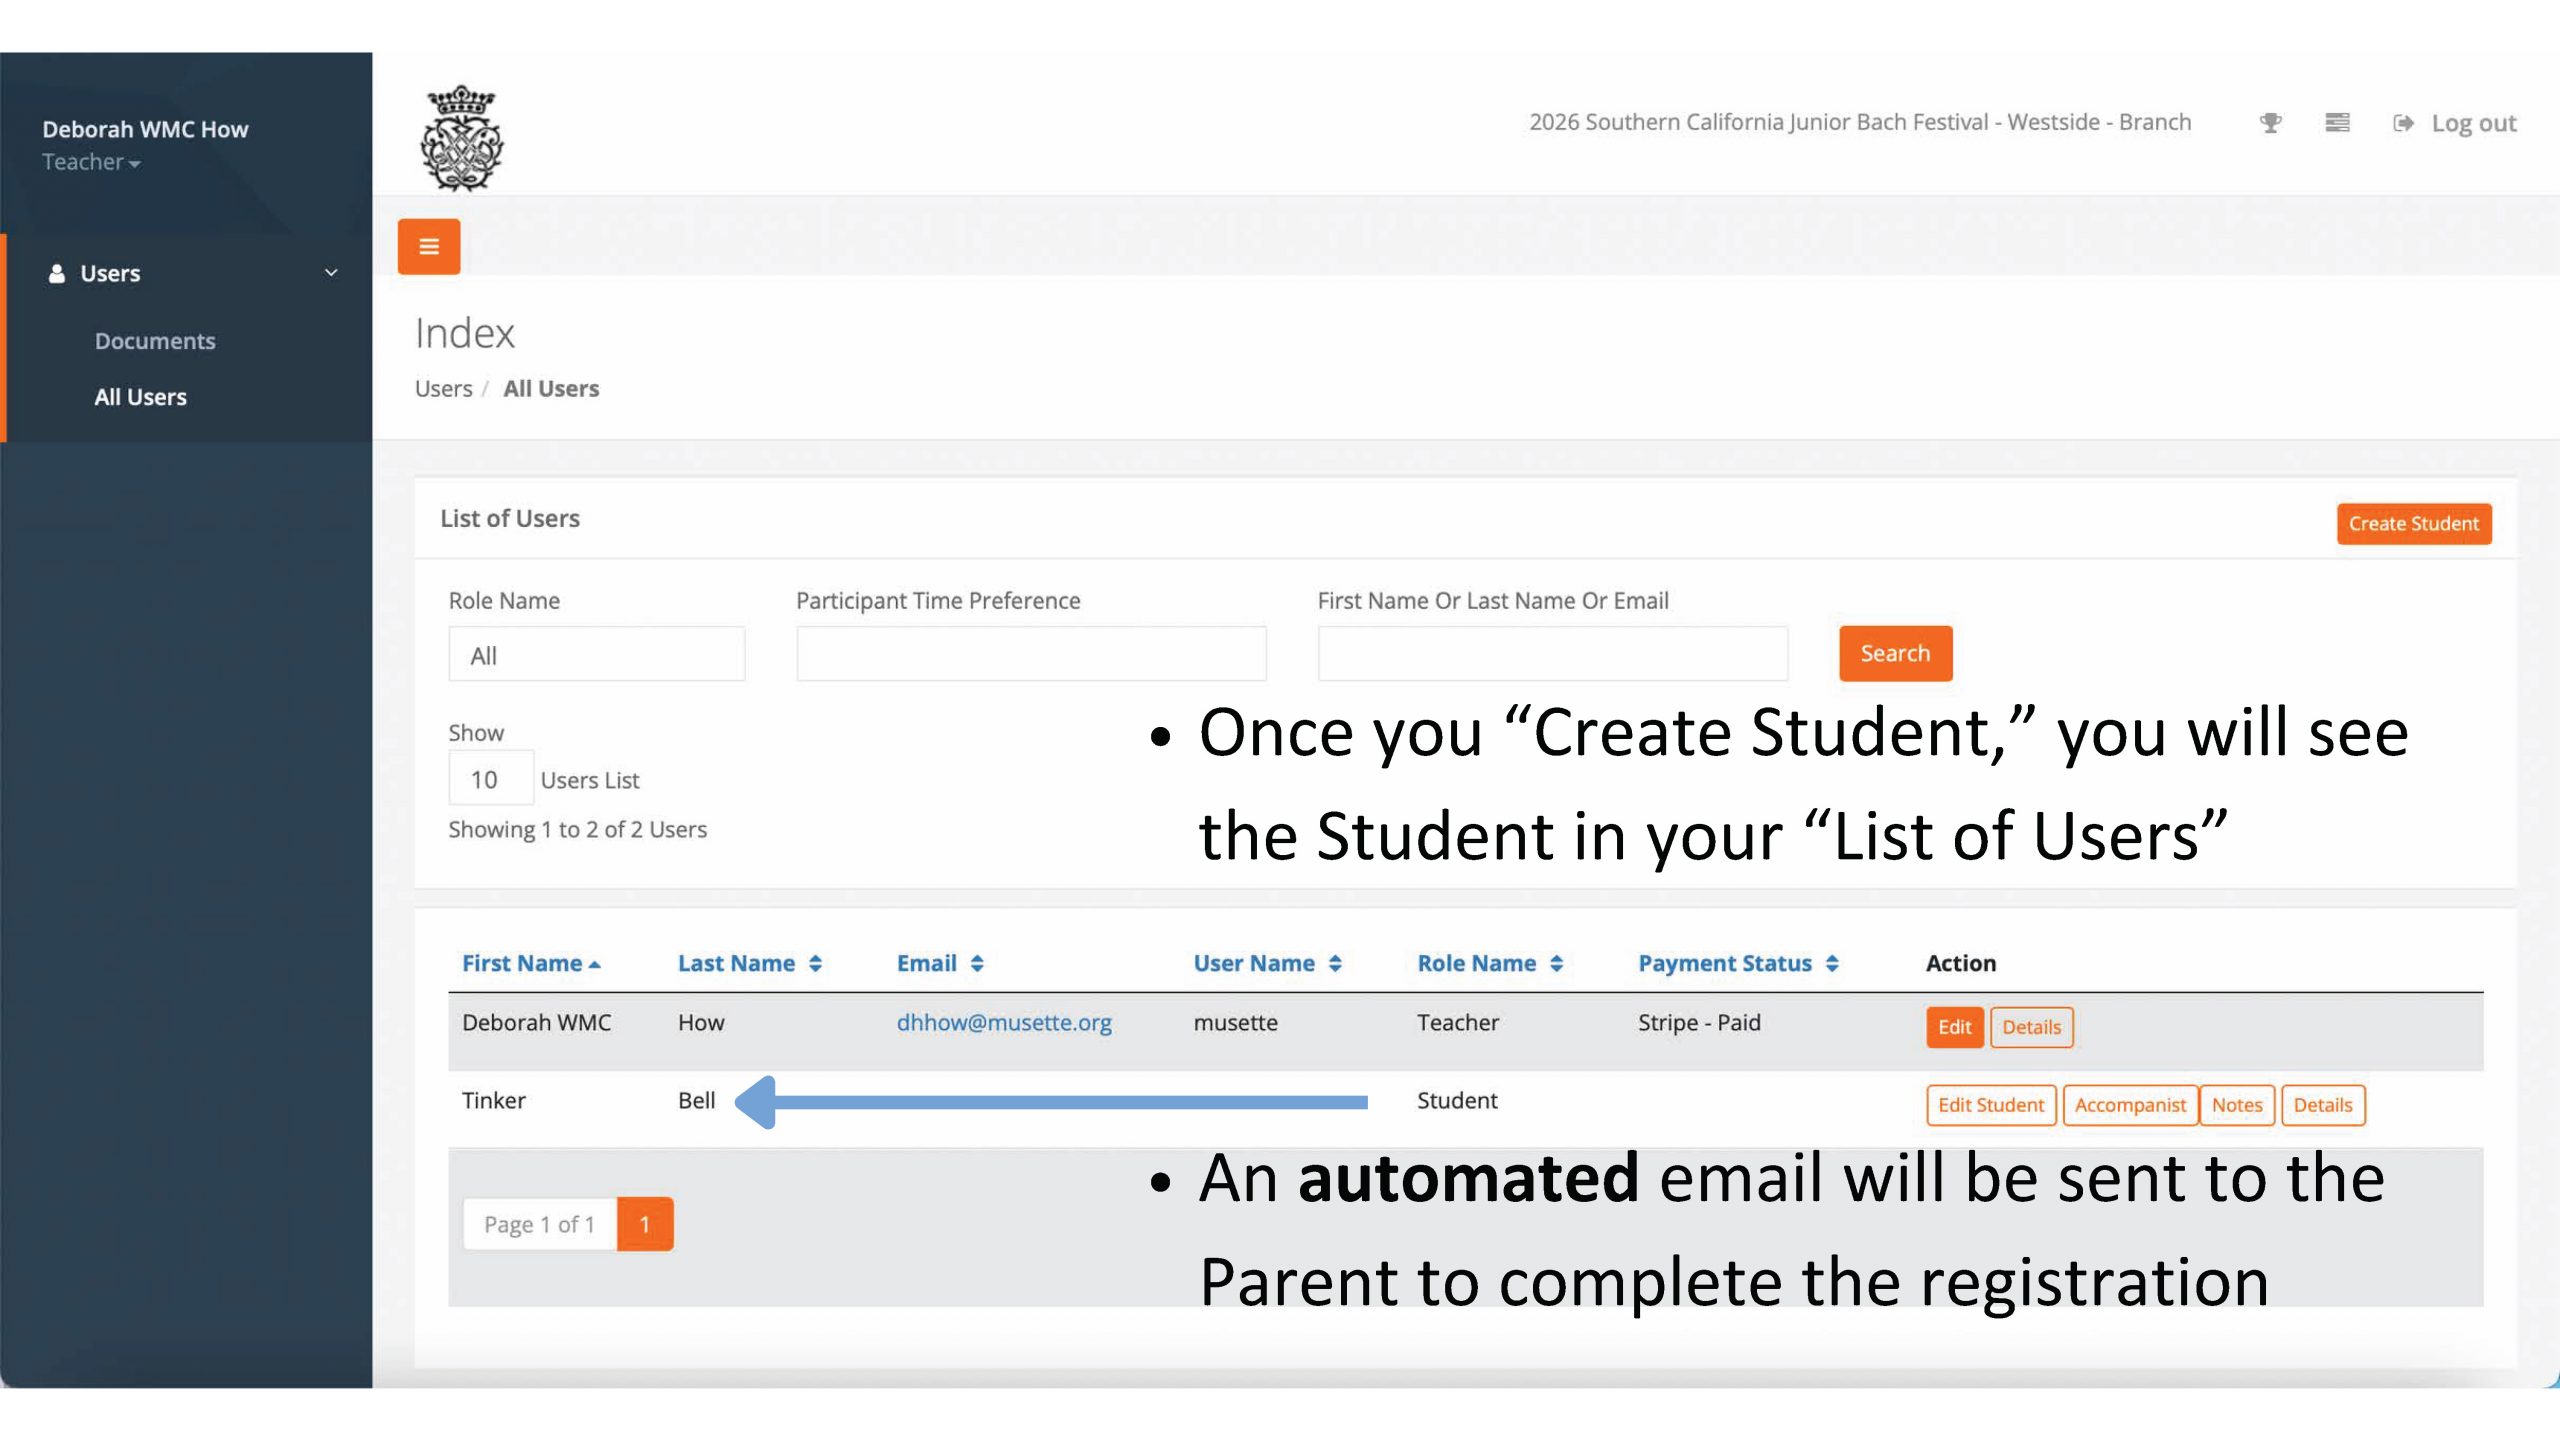Image resolution: width=2560 pixels, height=1440 pixels.
Task: Click the Log out arrow icon
Action: 2403,123
